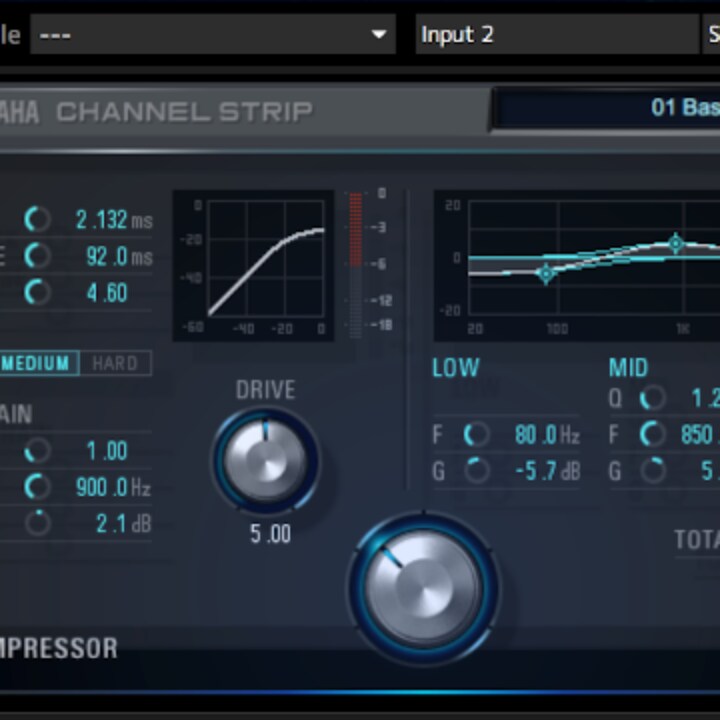Click the MID frequency knob beside 850
The image size is (720, 720).
pyautogui.click(x=652, y=435)
